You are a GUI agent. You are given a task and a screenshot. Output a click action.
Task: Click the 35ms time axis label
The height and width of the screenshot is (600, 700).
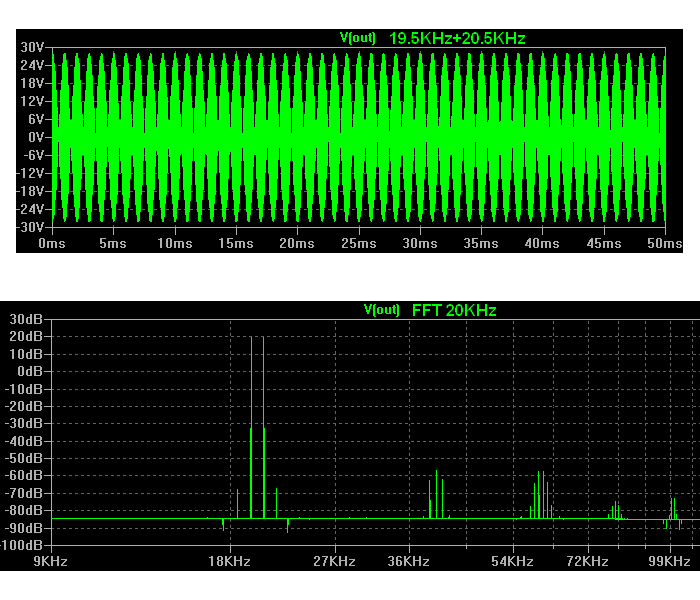click(481, 244)
